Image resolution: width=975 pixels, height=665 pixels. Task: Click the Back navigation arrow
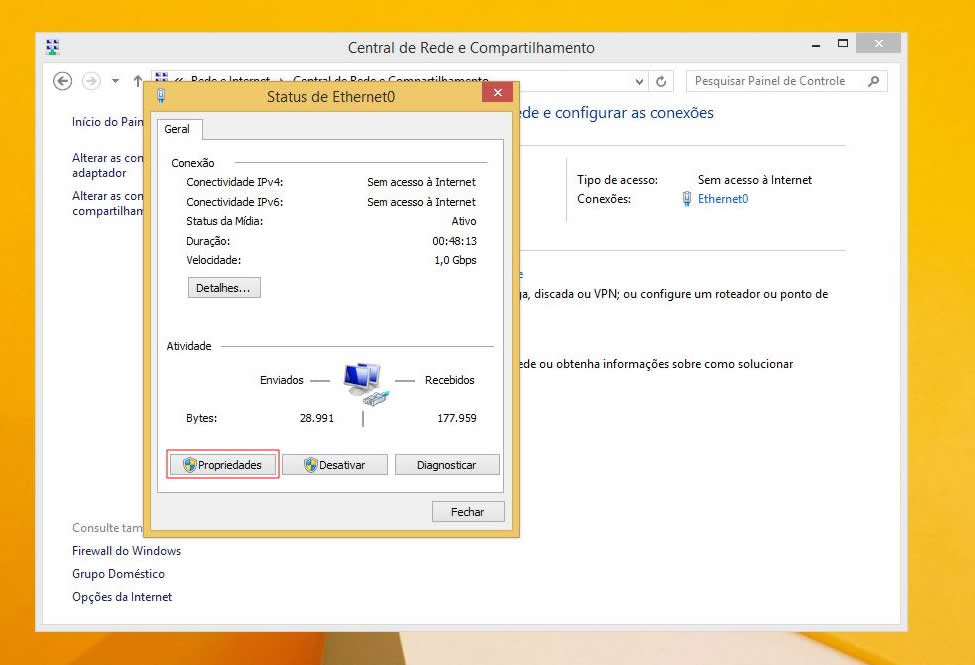click(x=63, y=81)
